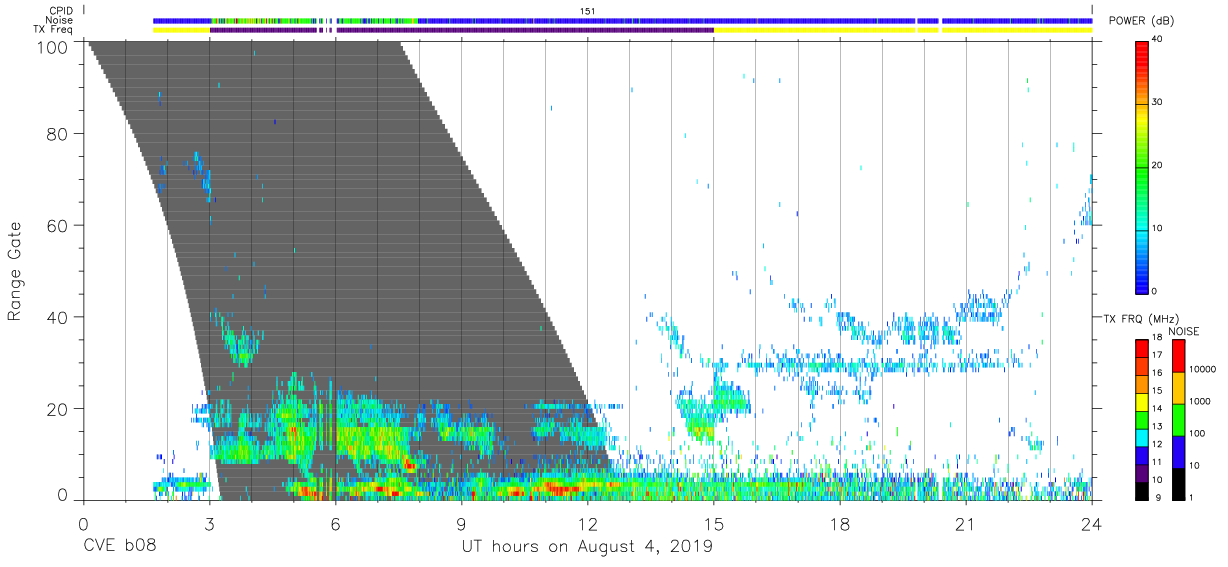Click the y-axis tick label 80
The height and width of the screenshot is (567, 1228).
pyautogui.click(x=57, y=133)
